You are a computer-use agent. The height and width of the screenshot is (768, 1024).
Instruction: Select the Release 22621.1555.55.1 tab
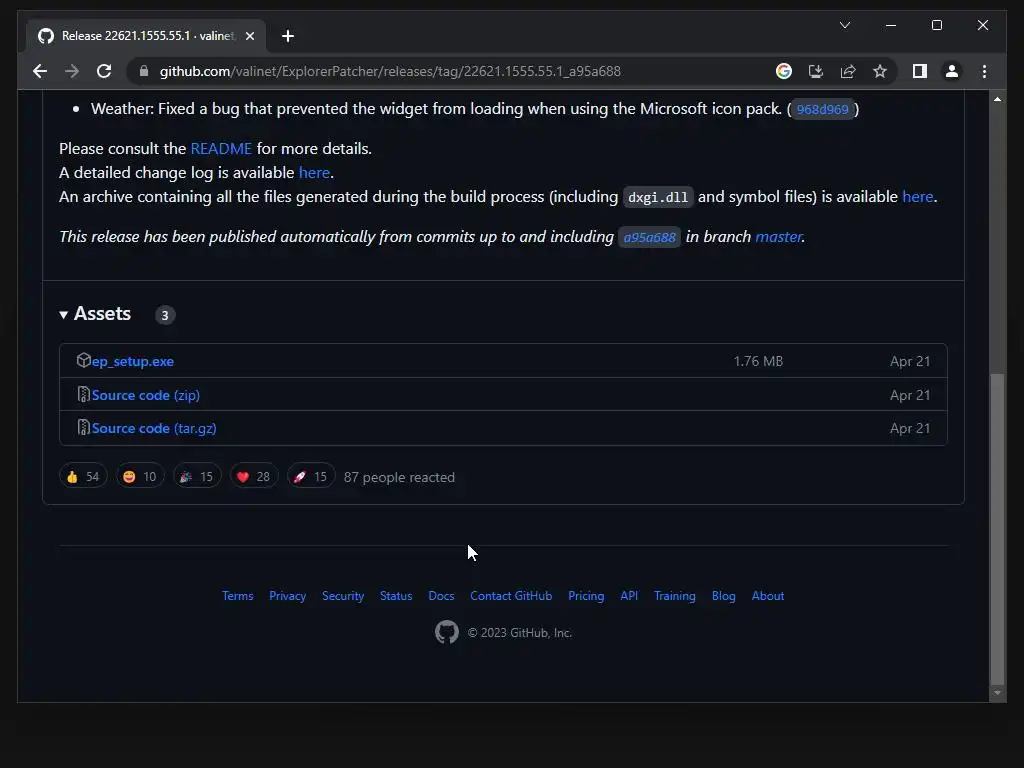tap(146, 36)
